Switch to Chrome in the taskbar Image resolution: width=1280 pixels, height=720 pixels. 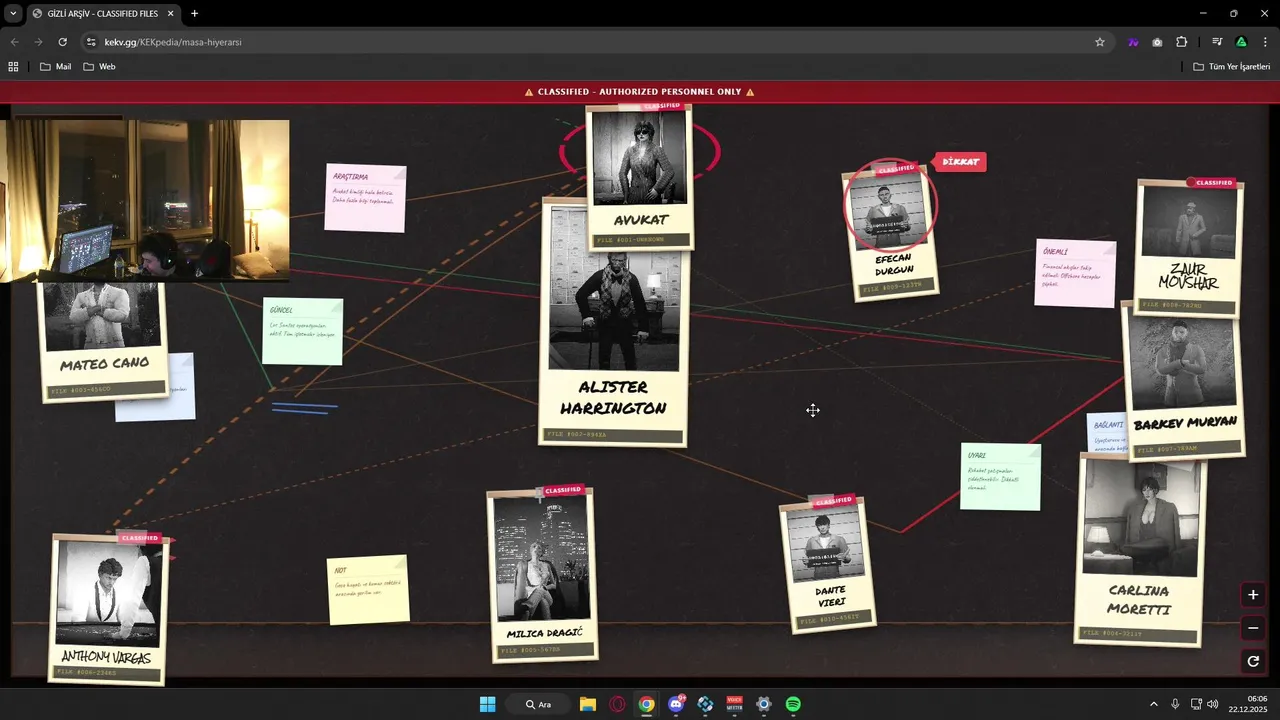point(647,704)
